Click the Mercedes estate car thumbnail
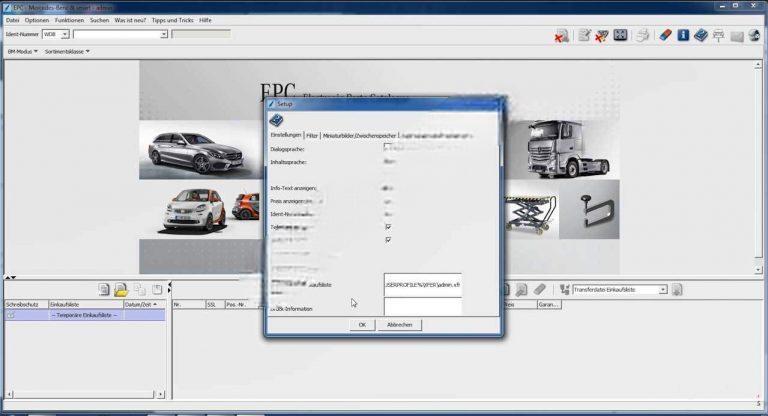The height and width of the screenshot is (416, 768). 201,150
